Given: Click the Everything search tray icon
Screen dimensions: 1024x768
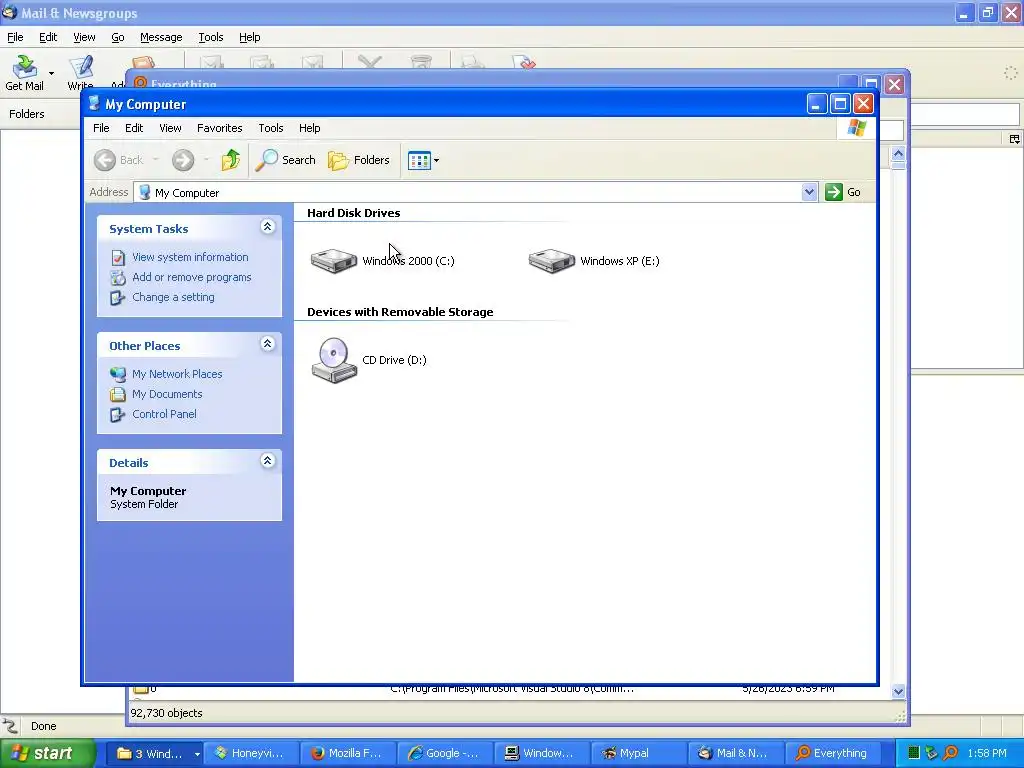Looking at the screenshot, I should pos(951,753).
